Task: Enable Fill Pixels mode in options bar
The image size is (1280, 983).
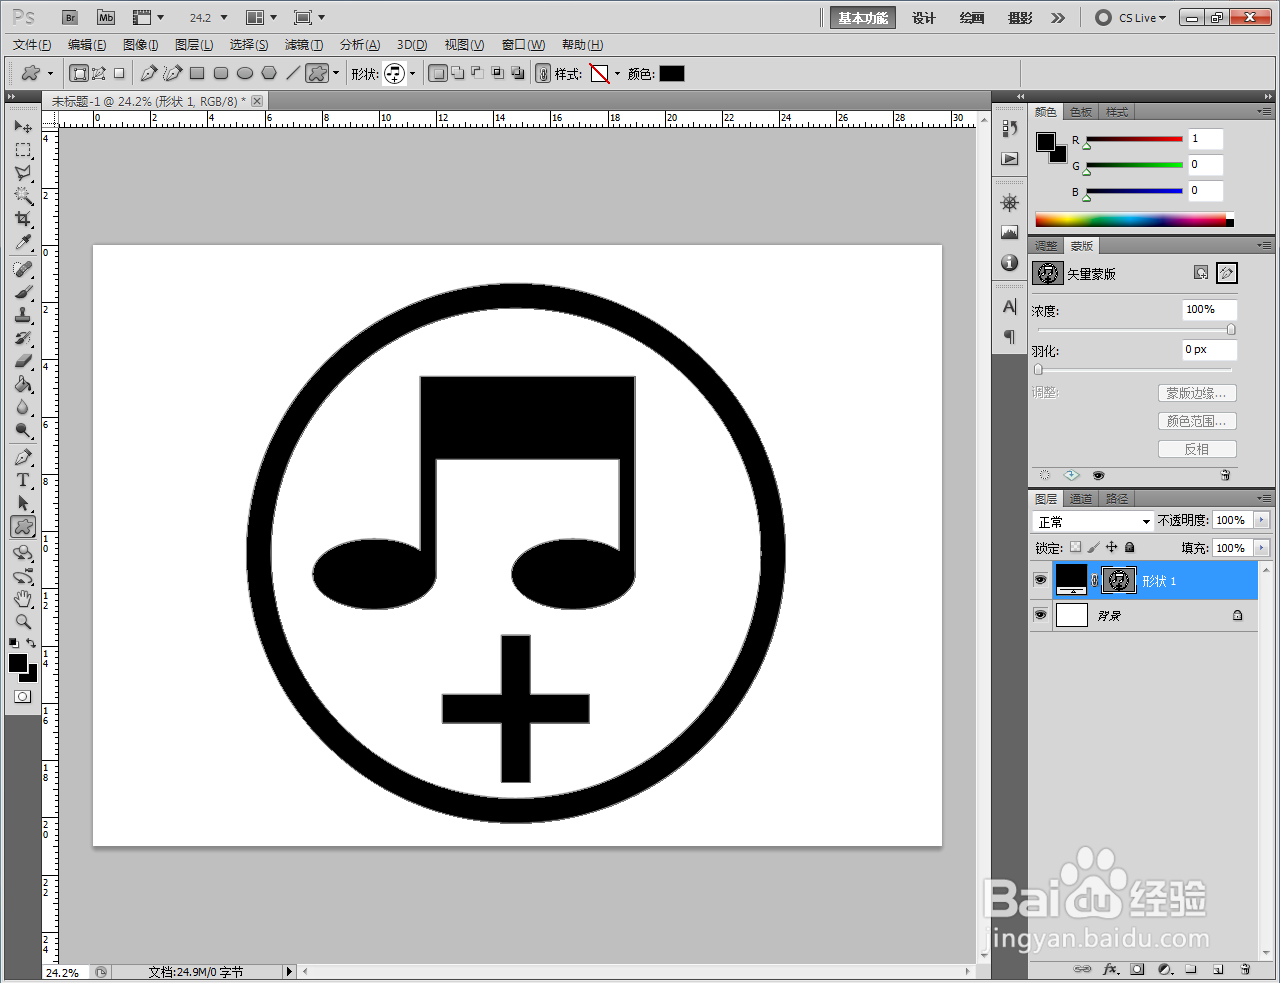Action: point(119,73)
